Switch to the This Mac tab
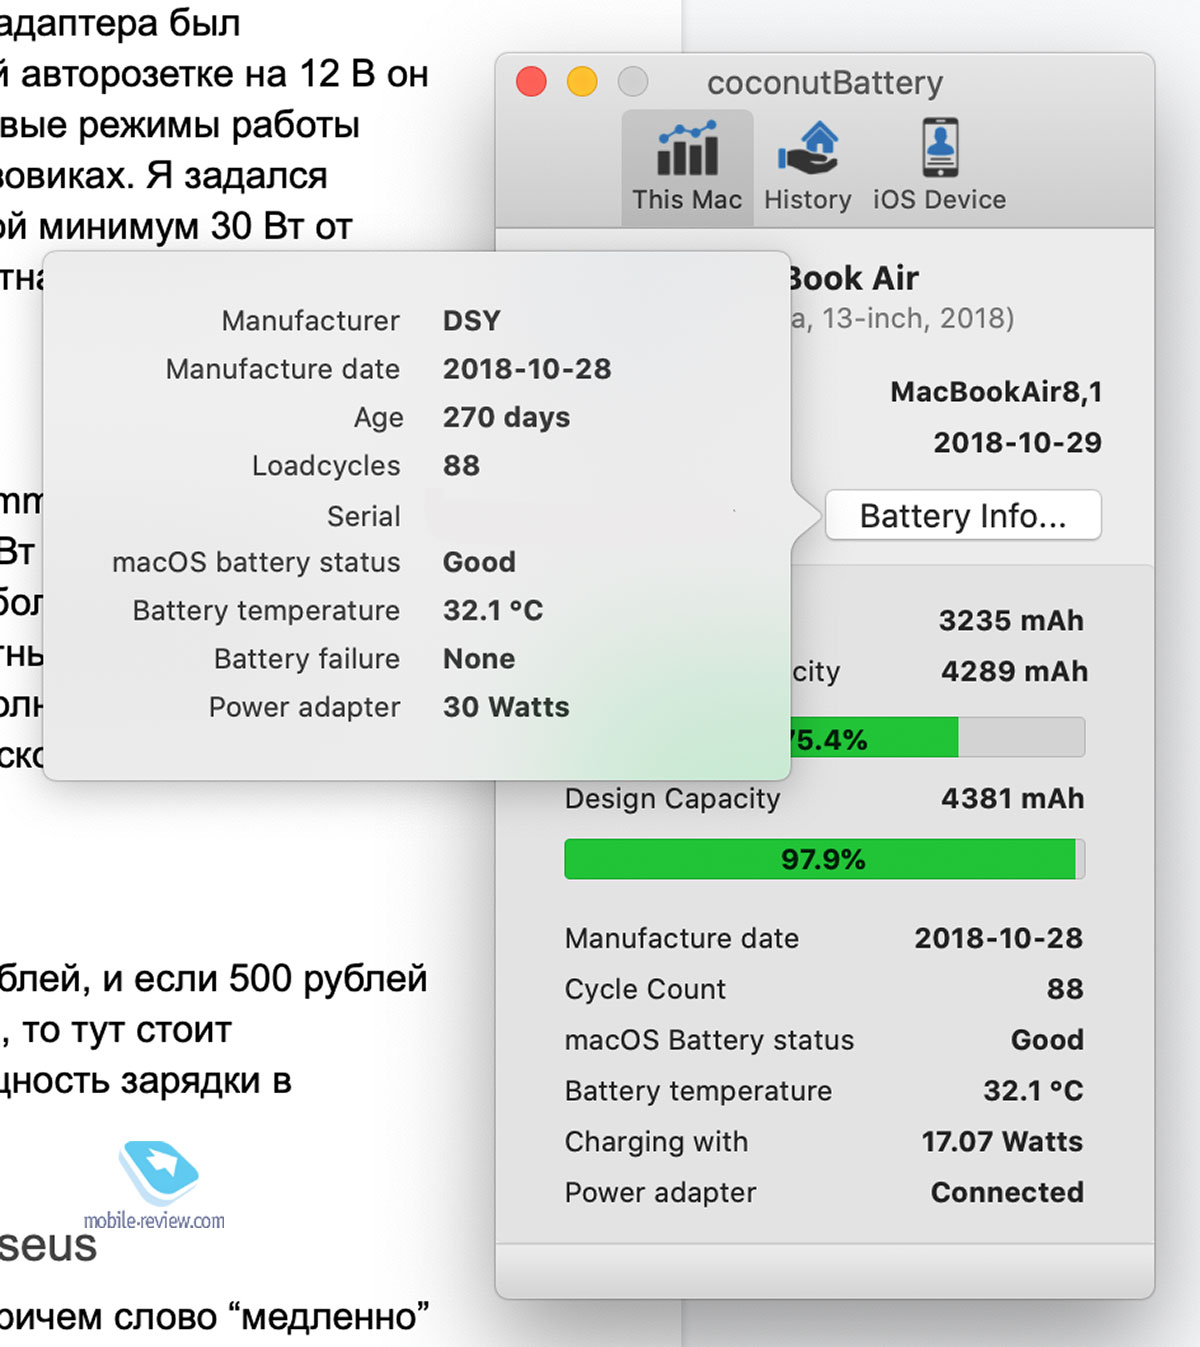The height and width of the screenshot is (1347, 1200). 687,167
